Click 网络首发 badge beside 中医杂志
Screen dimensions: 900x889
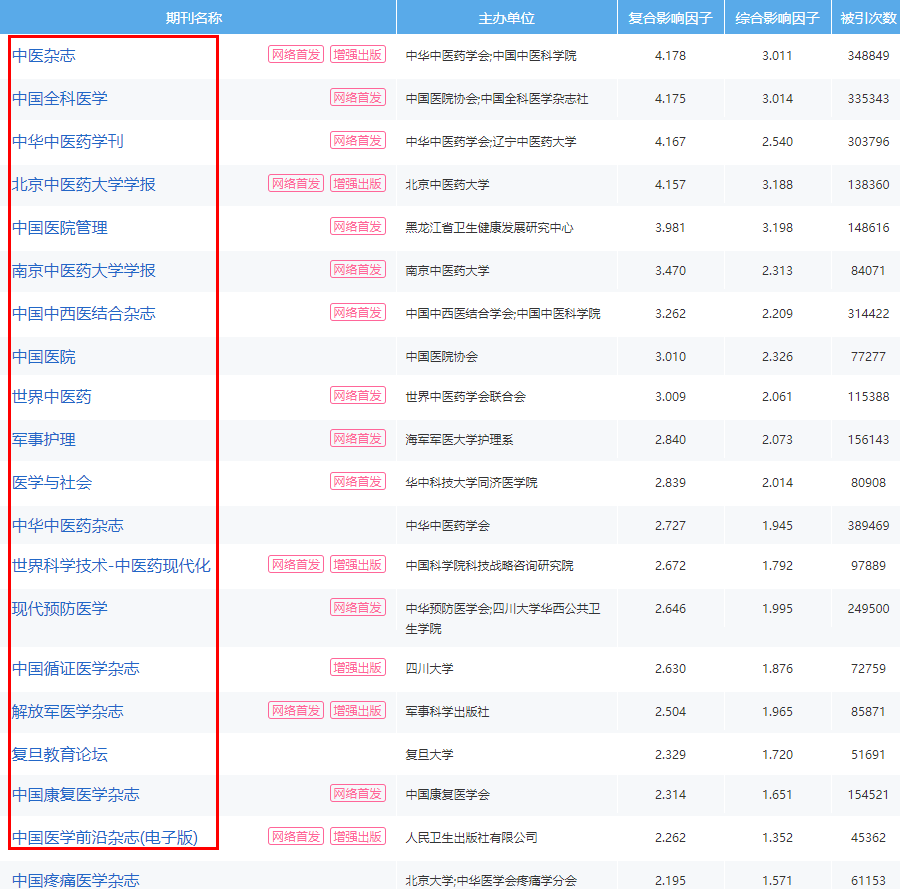[296, 55]
